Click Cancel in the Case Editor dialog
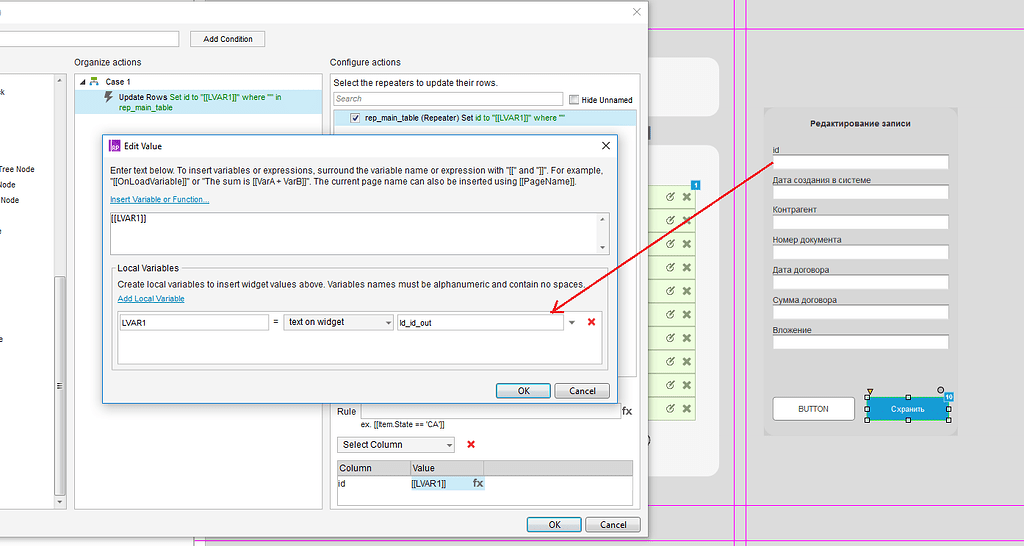The width and height of the screenshot is (1024, 546). click(x=613, y=524)
